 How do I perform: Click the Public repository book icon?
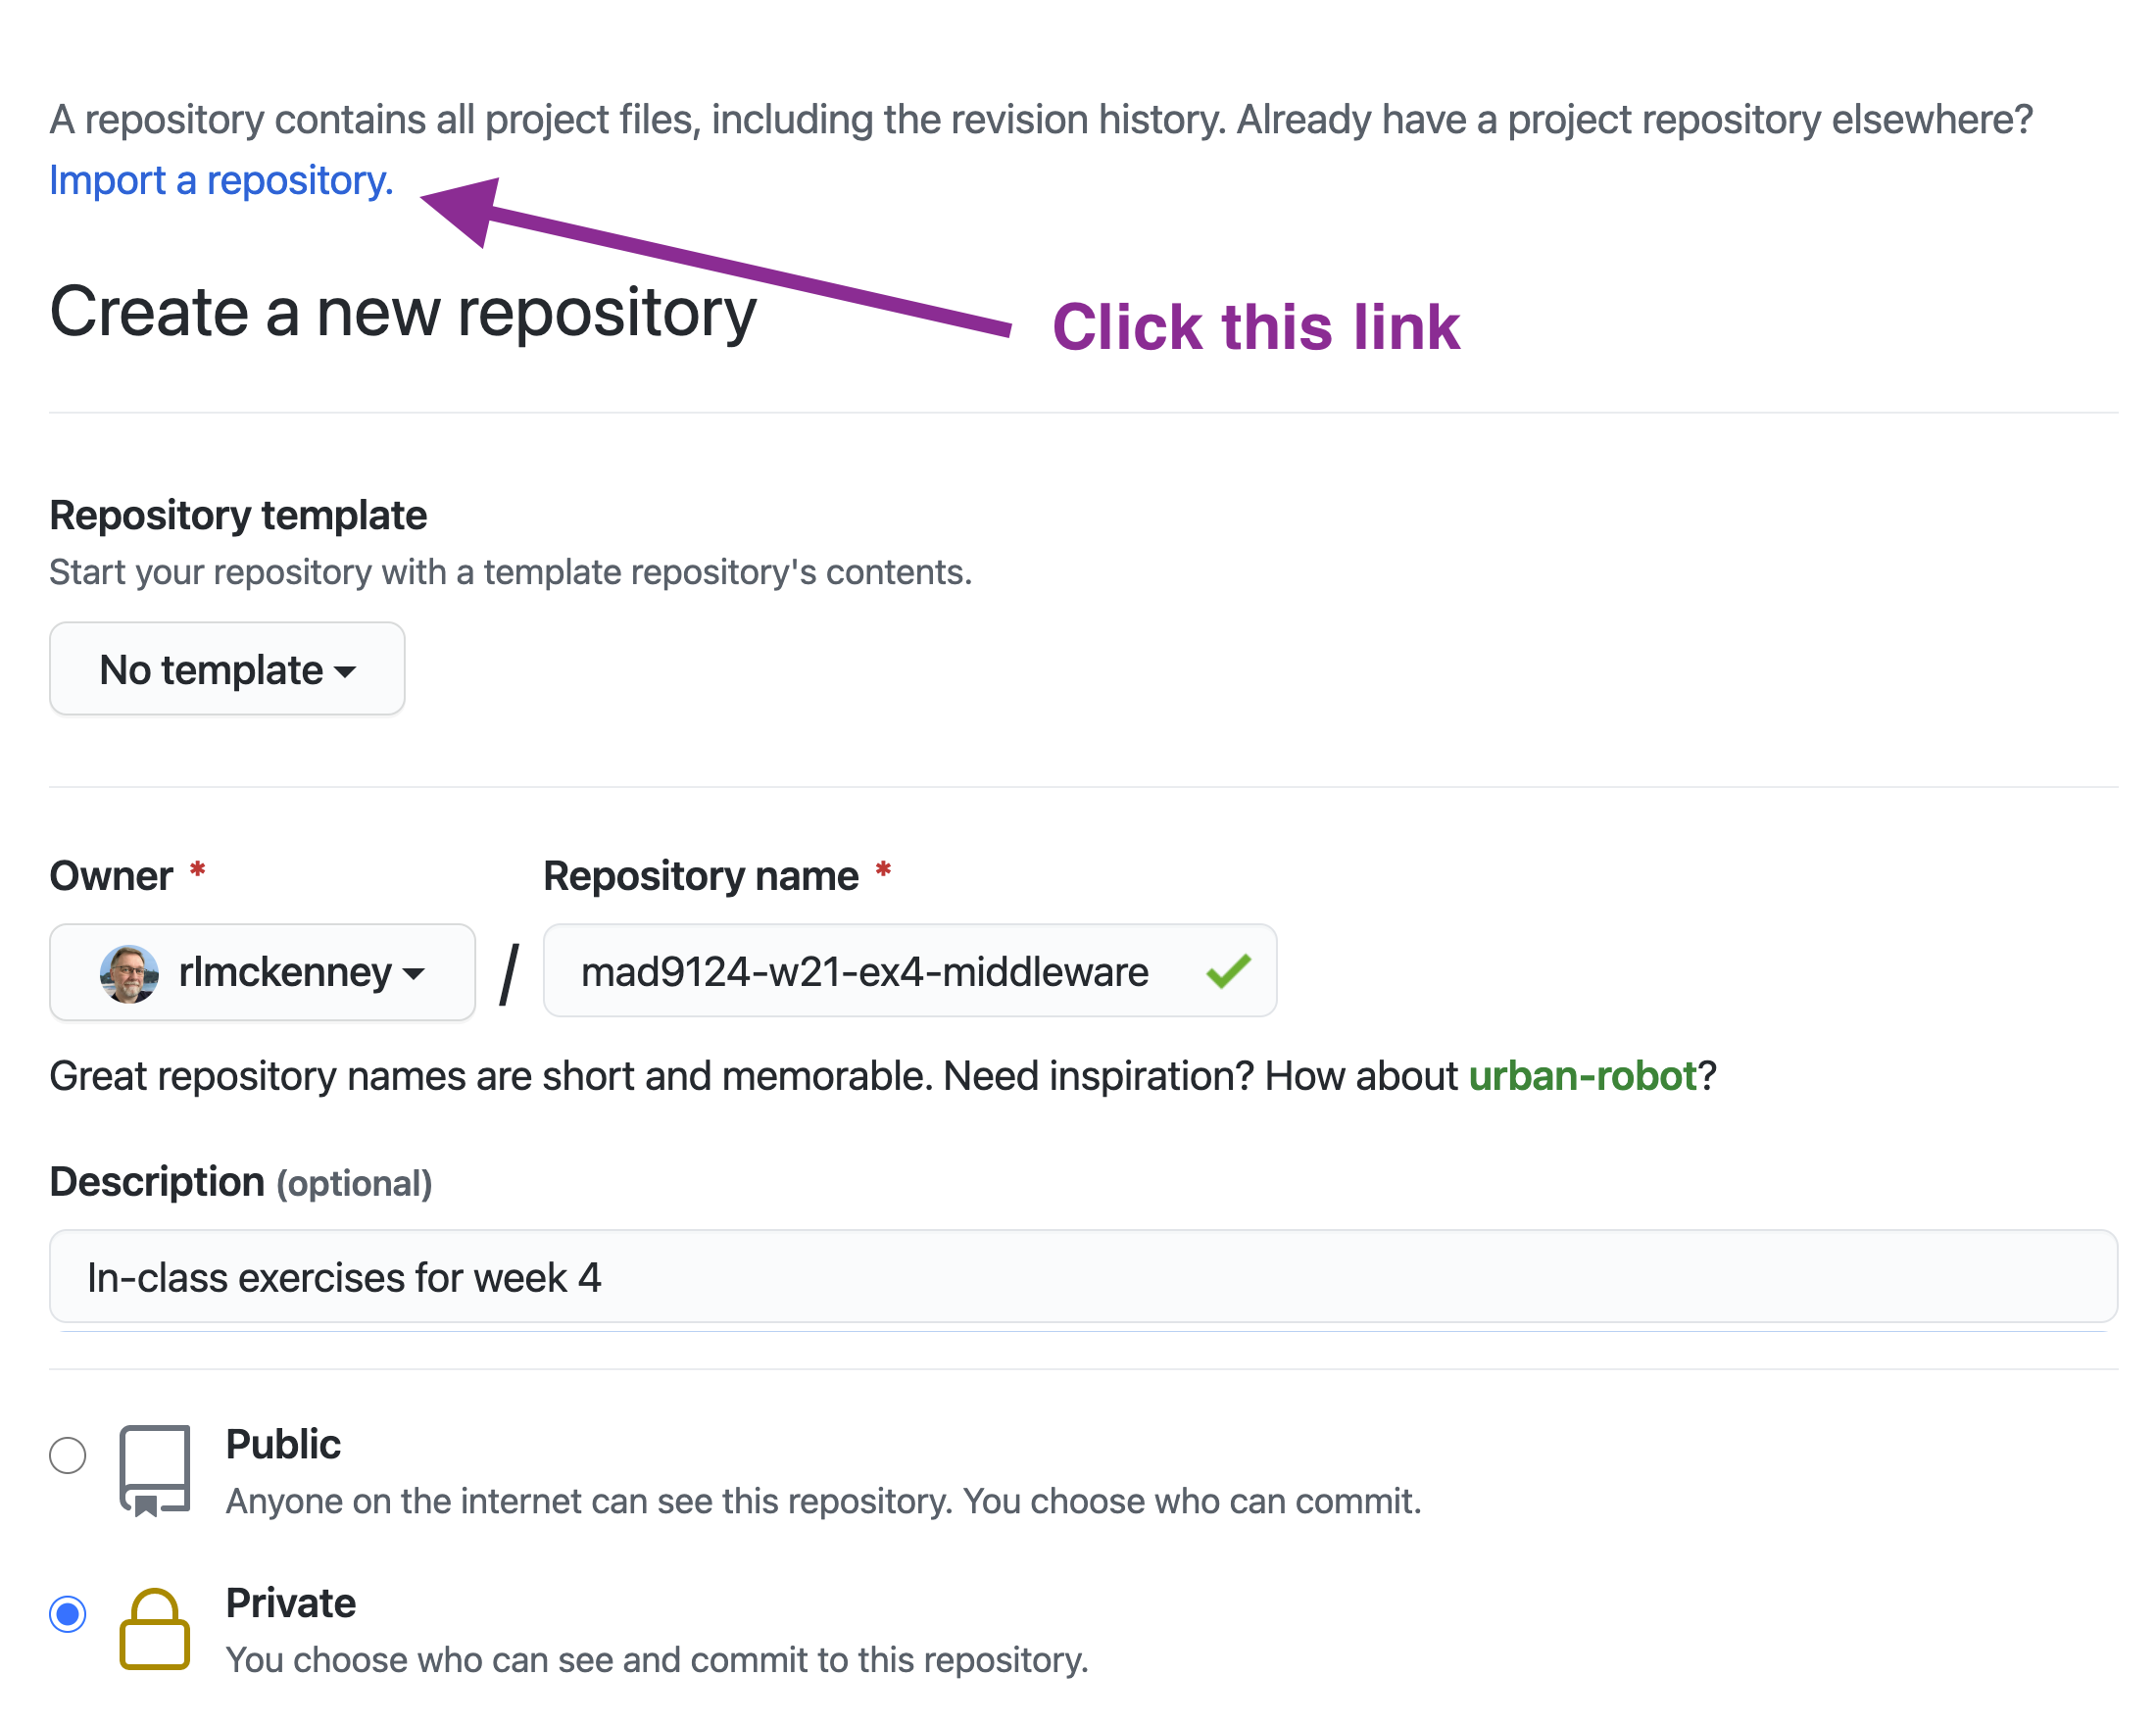(x=155, y=1472)
